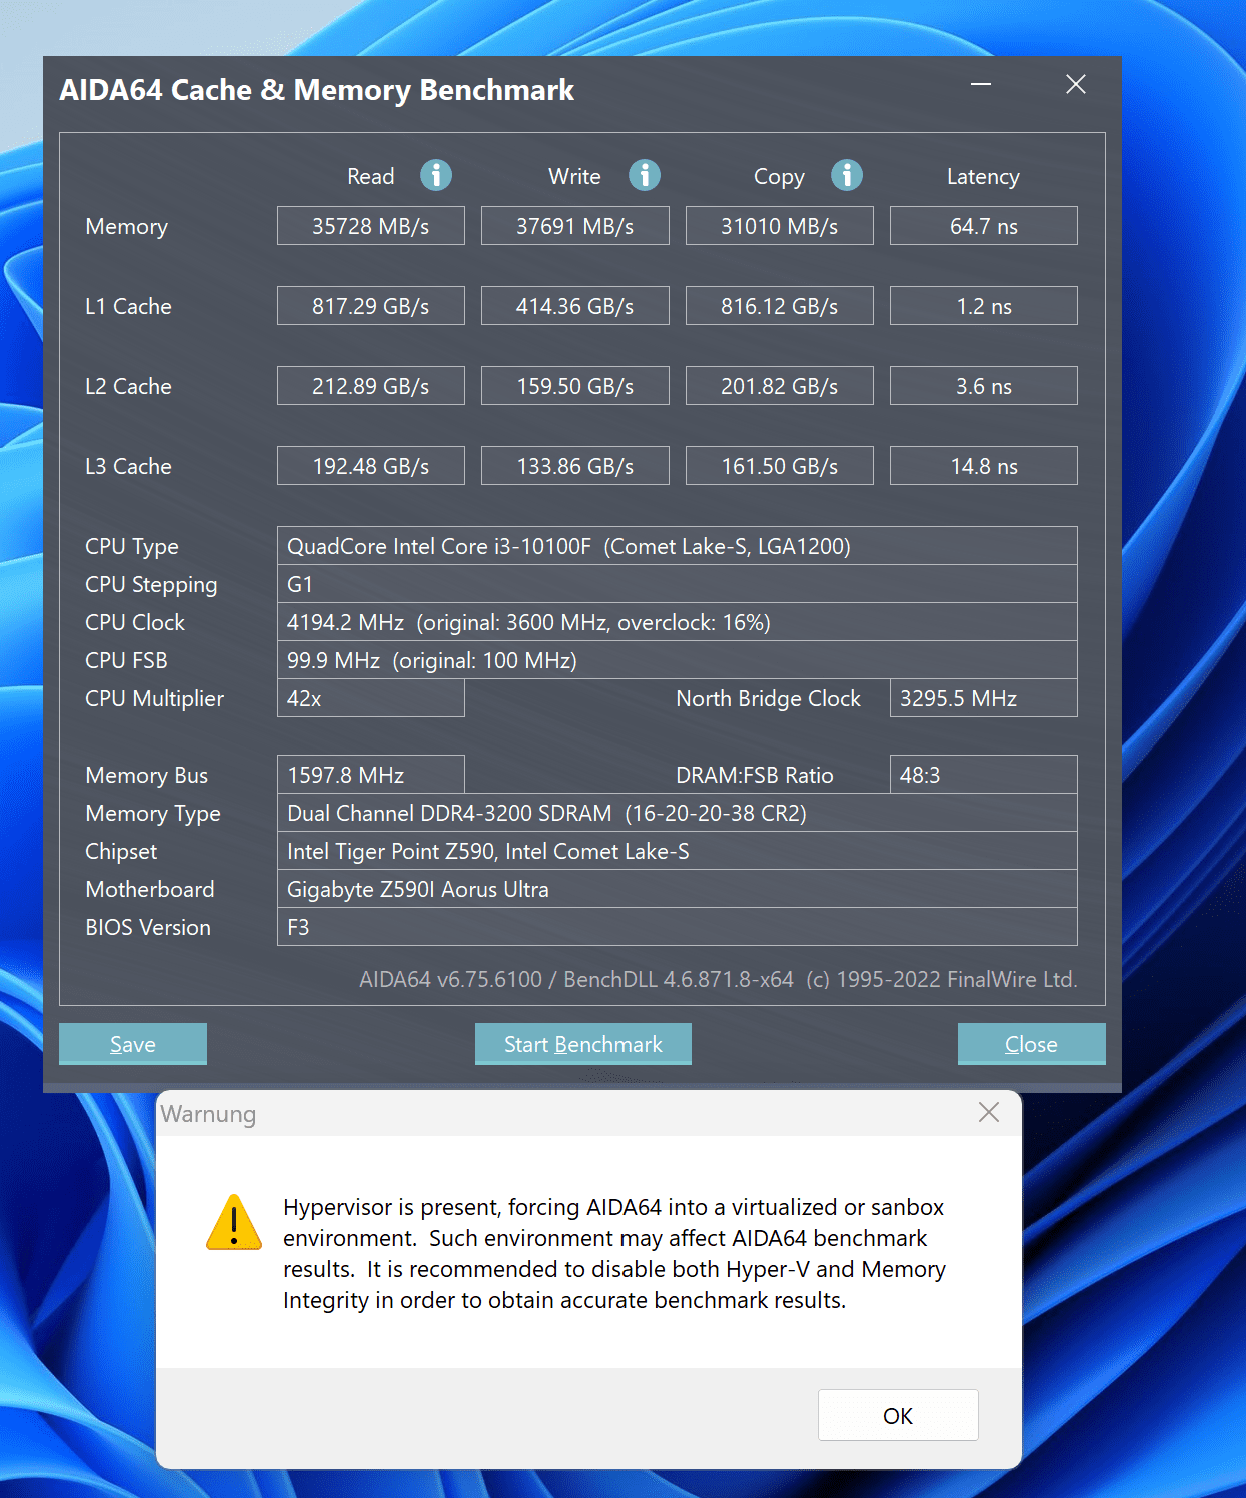Image resolution: width=1246 pixels, height=1498 pixels.
Task: Click the Save button
Action: (x=133, y=1044)
